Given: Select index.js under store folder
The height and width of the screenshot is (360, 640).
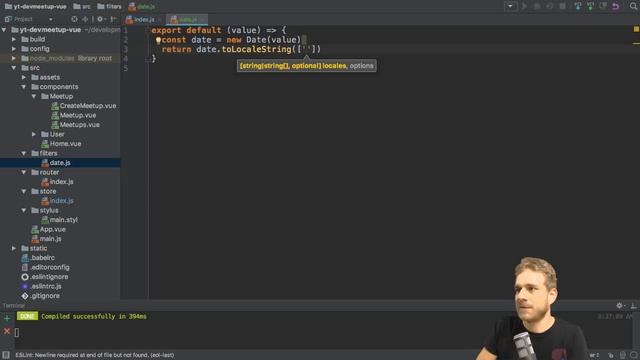Looking at the screenshot, I should pyautogui.click(x=57, y=201).
